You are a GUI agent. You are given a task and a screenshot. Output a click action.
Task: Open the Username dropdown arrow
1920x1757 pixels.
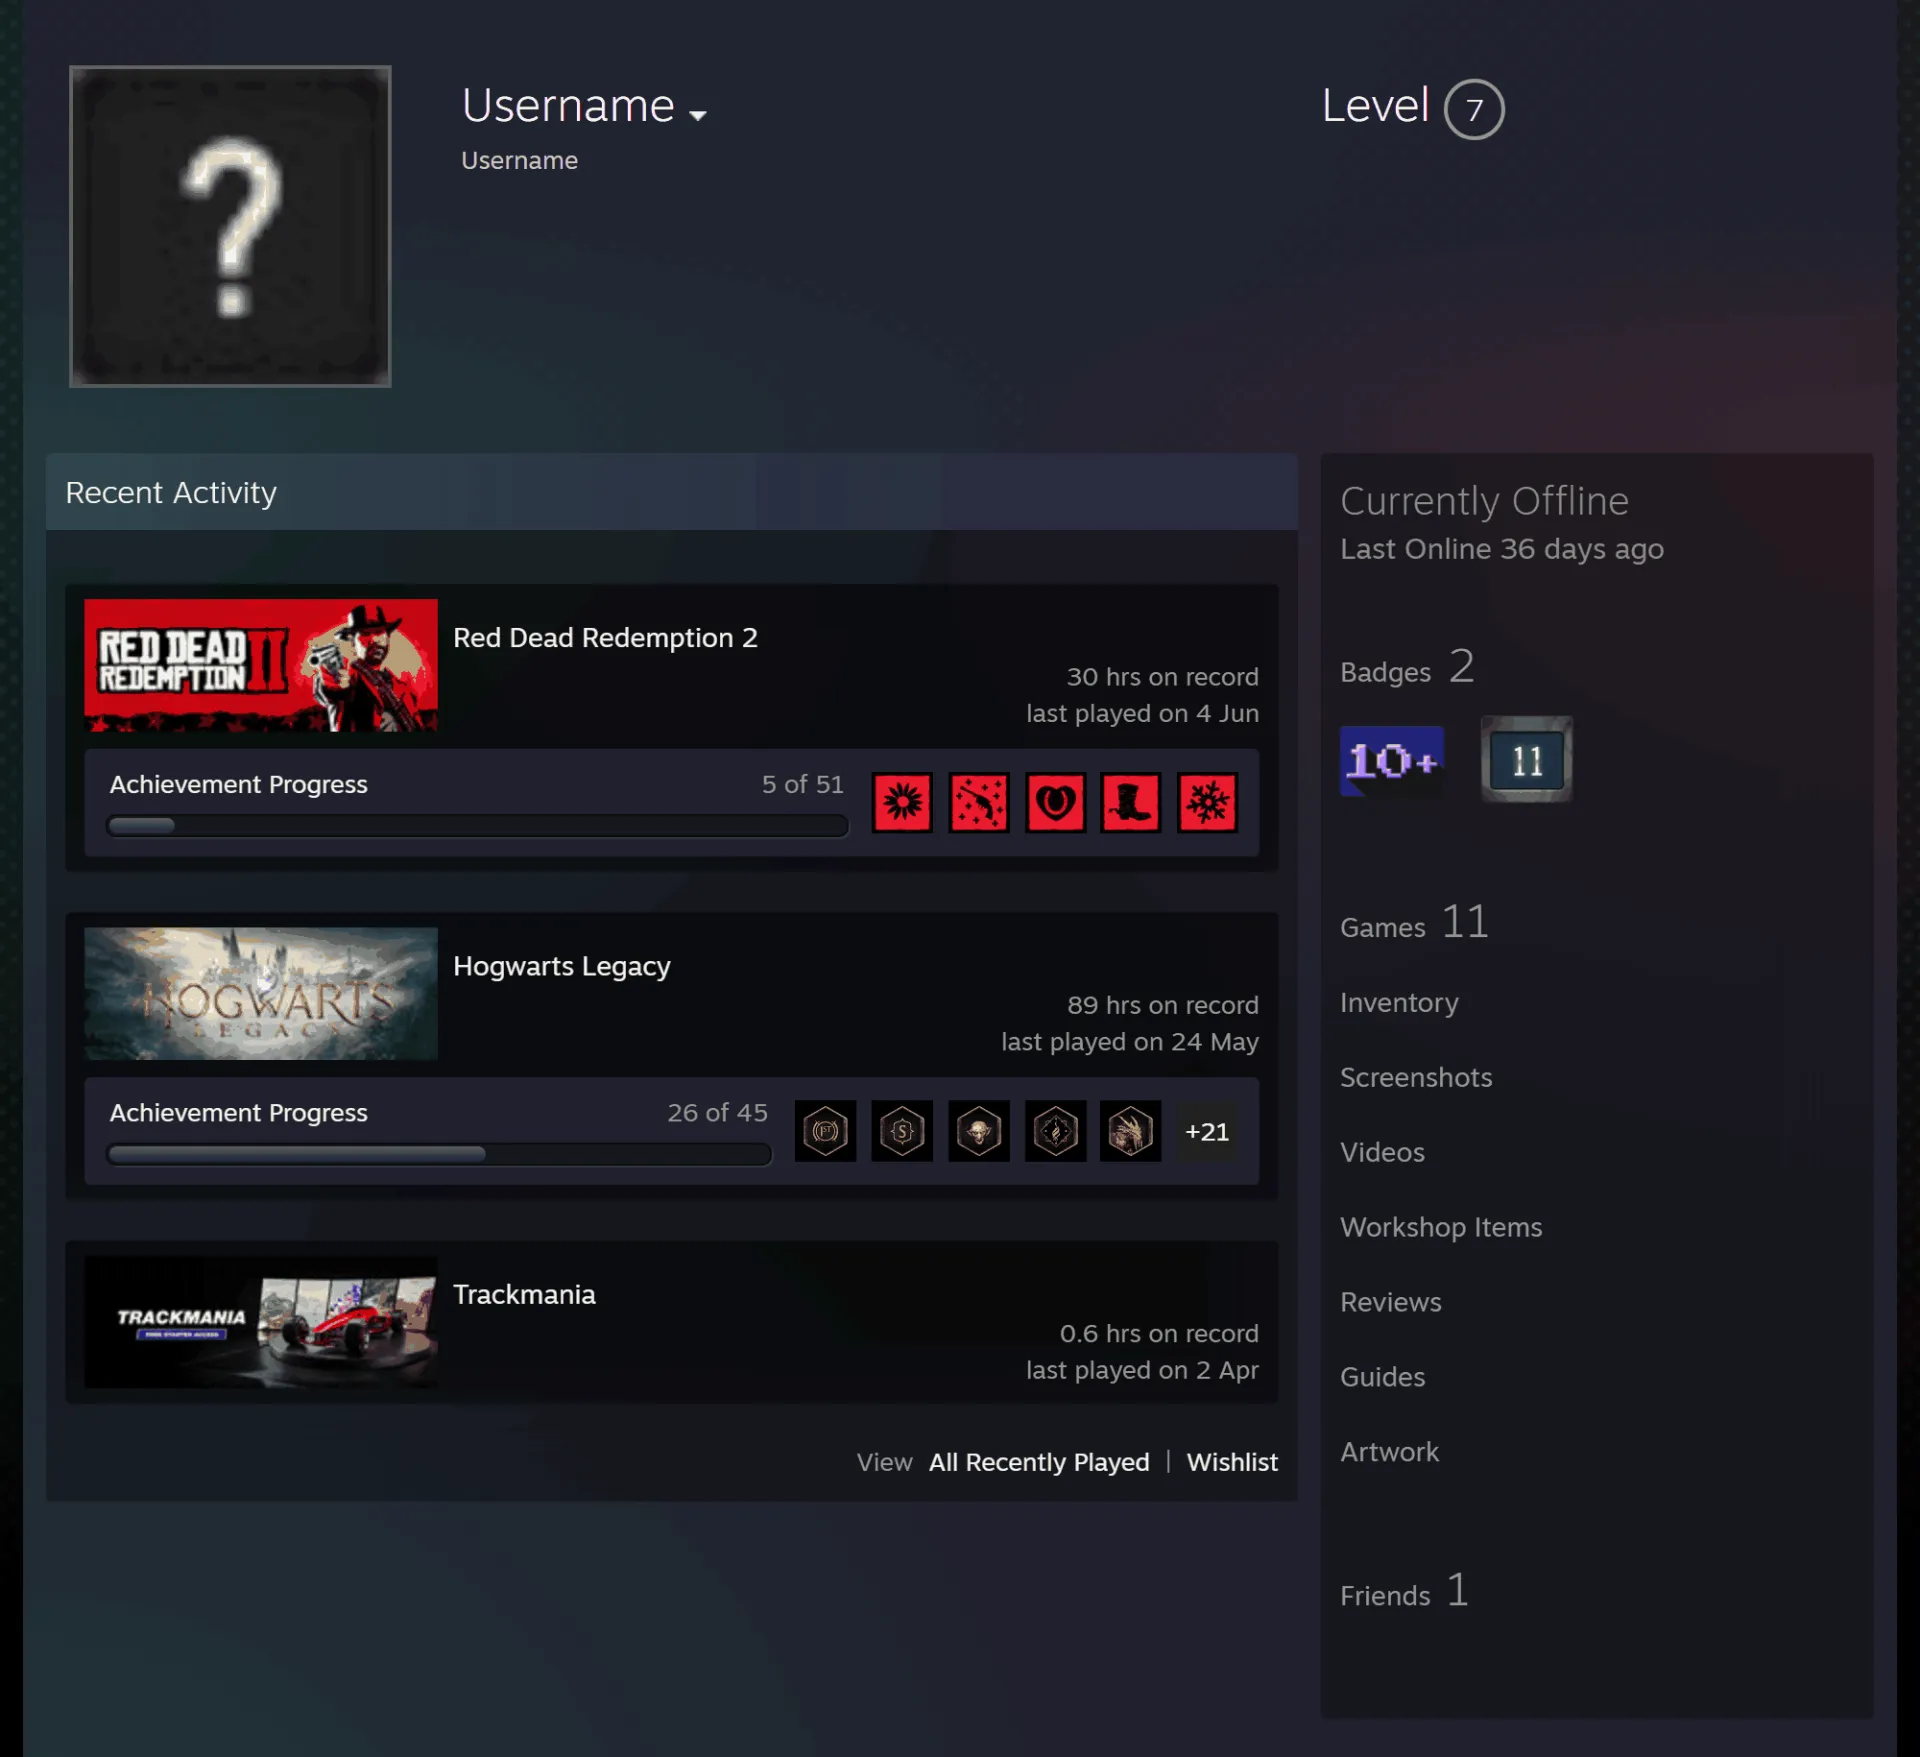[698, 115]
